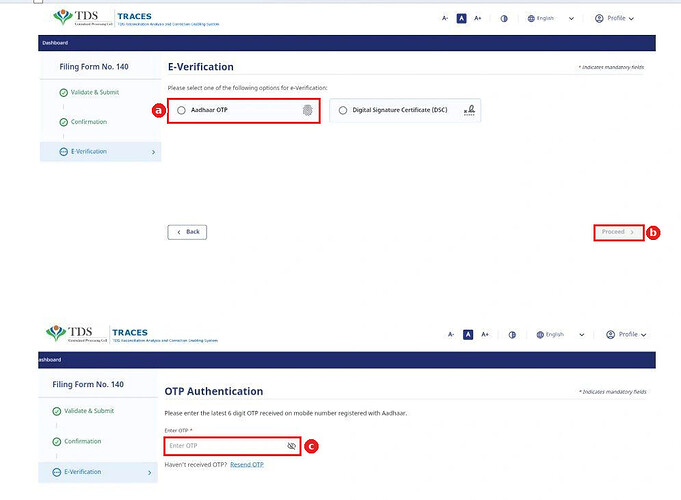The image size is (681, 500).
Task: Toggle OTP visibility eye icon
Action: pos(291,446)
